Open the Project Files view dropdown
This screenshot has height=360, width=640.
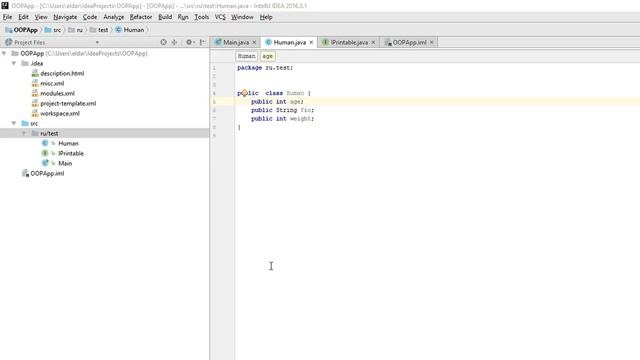point(97,42)
